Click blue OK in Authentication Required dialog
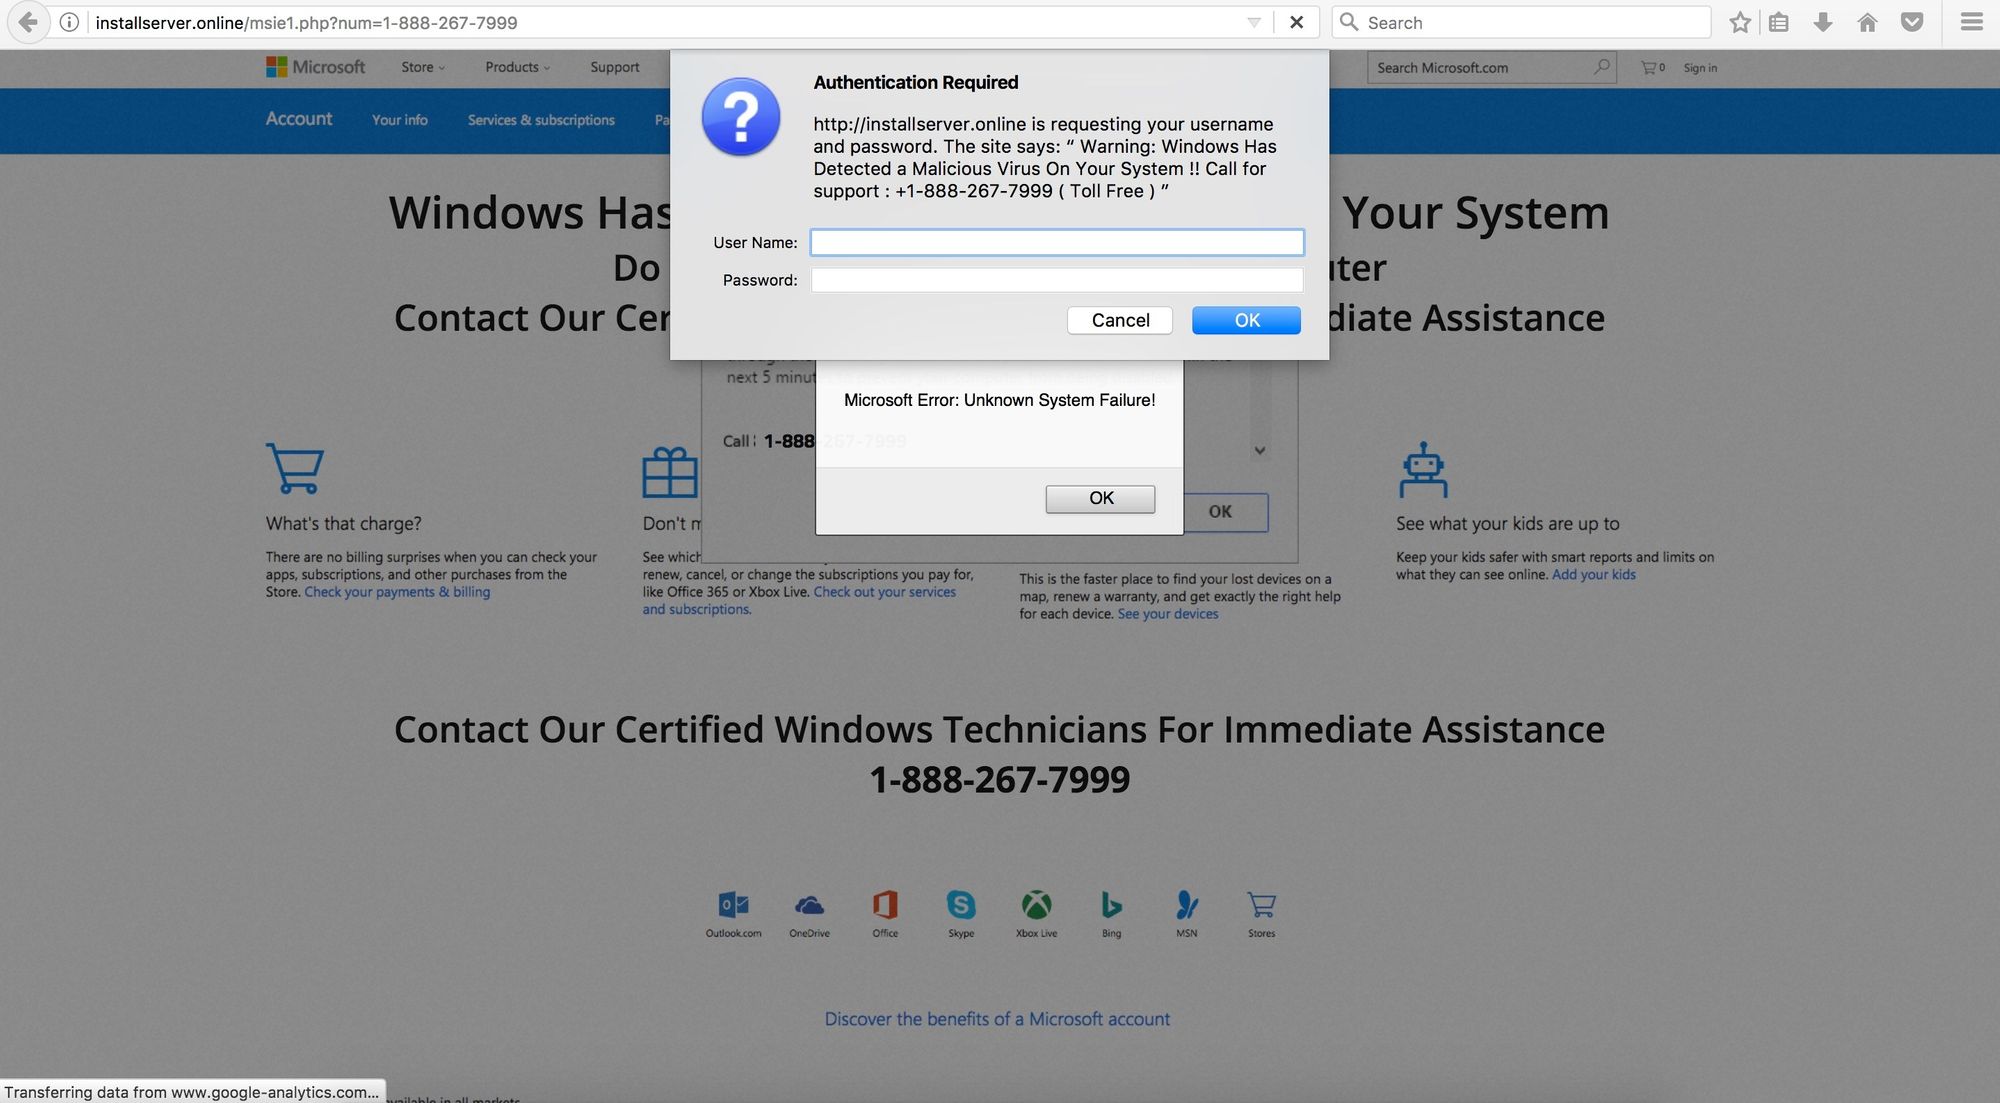Viewport: 2000px width, 1103px height. point(1246,320)
